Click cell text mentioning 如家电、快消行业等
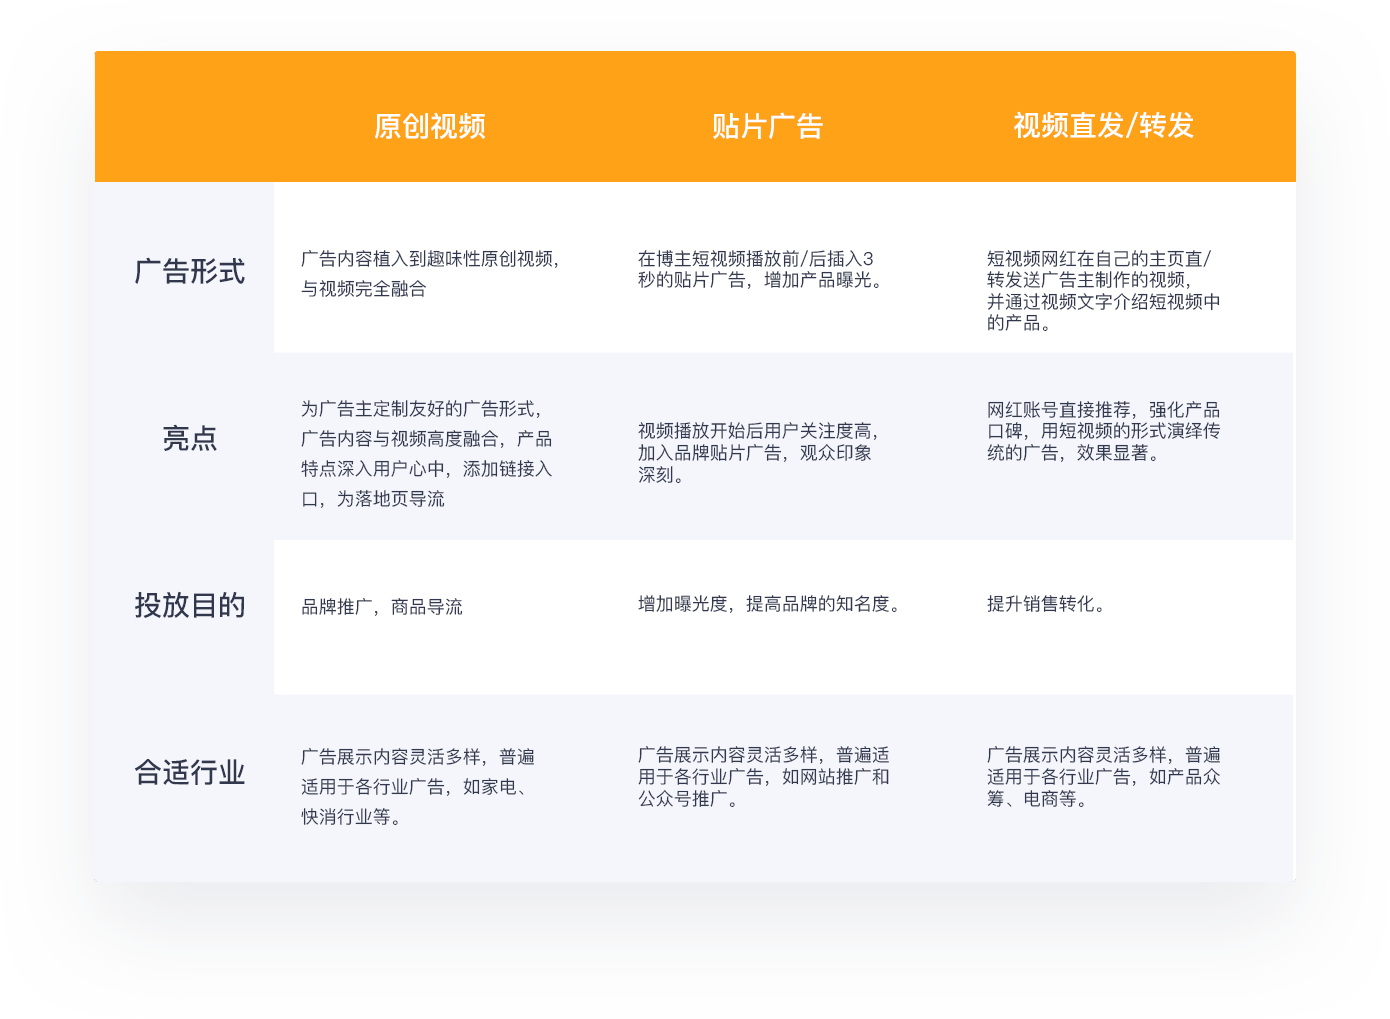 coord(418,786)
